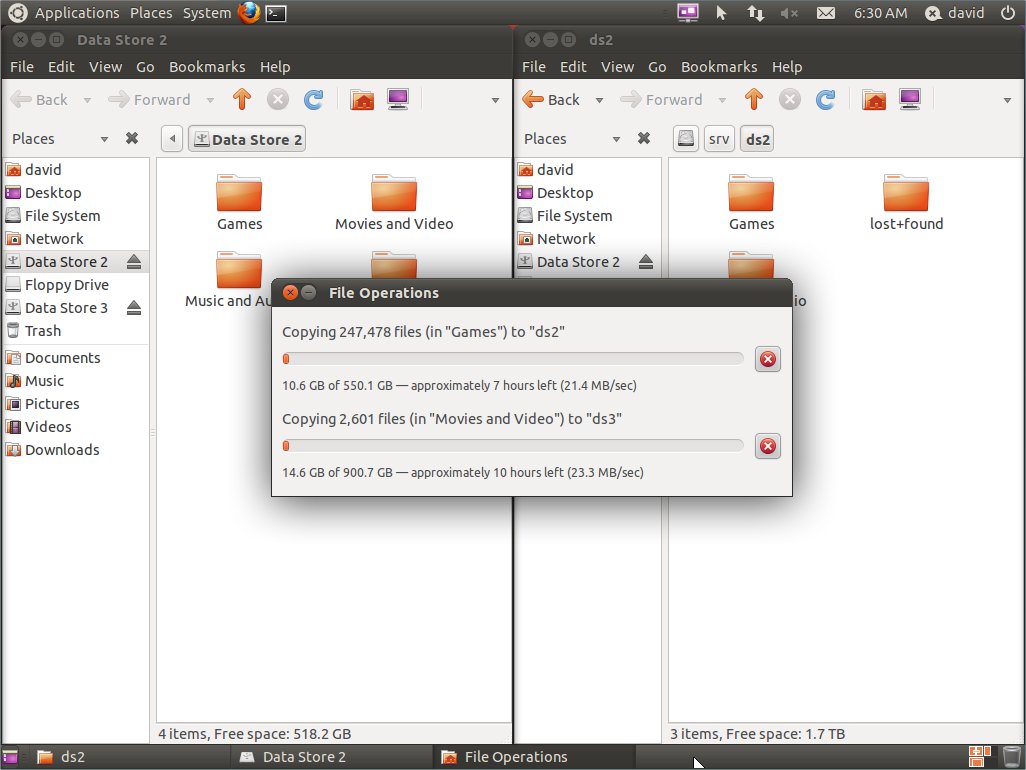Click the Up arrow in Data Store 2 window
1026x770 pixels.
[x=242, y=99]
